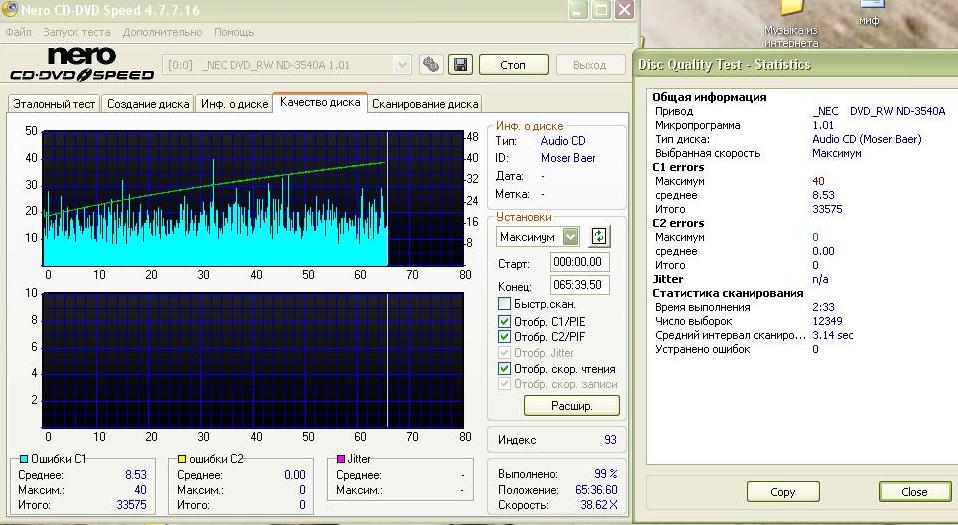This screenshot has height=525, width=958.
Task: Open the миф desktop file icon
Action: tap(868, 12)
